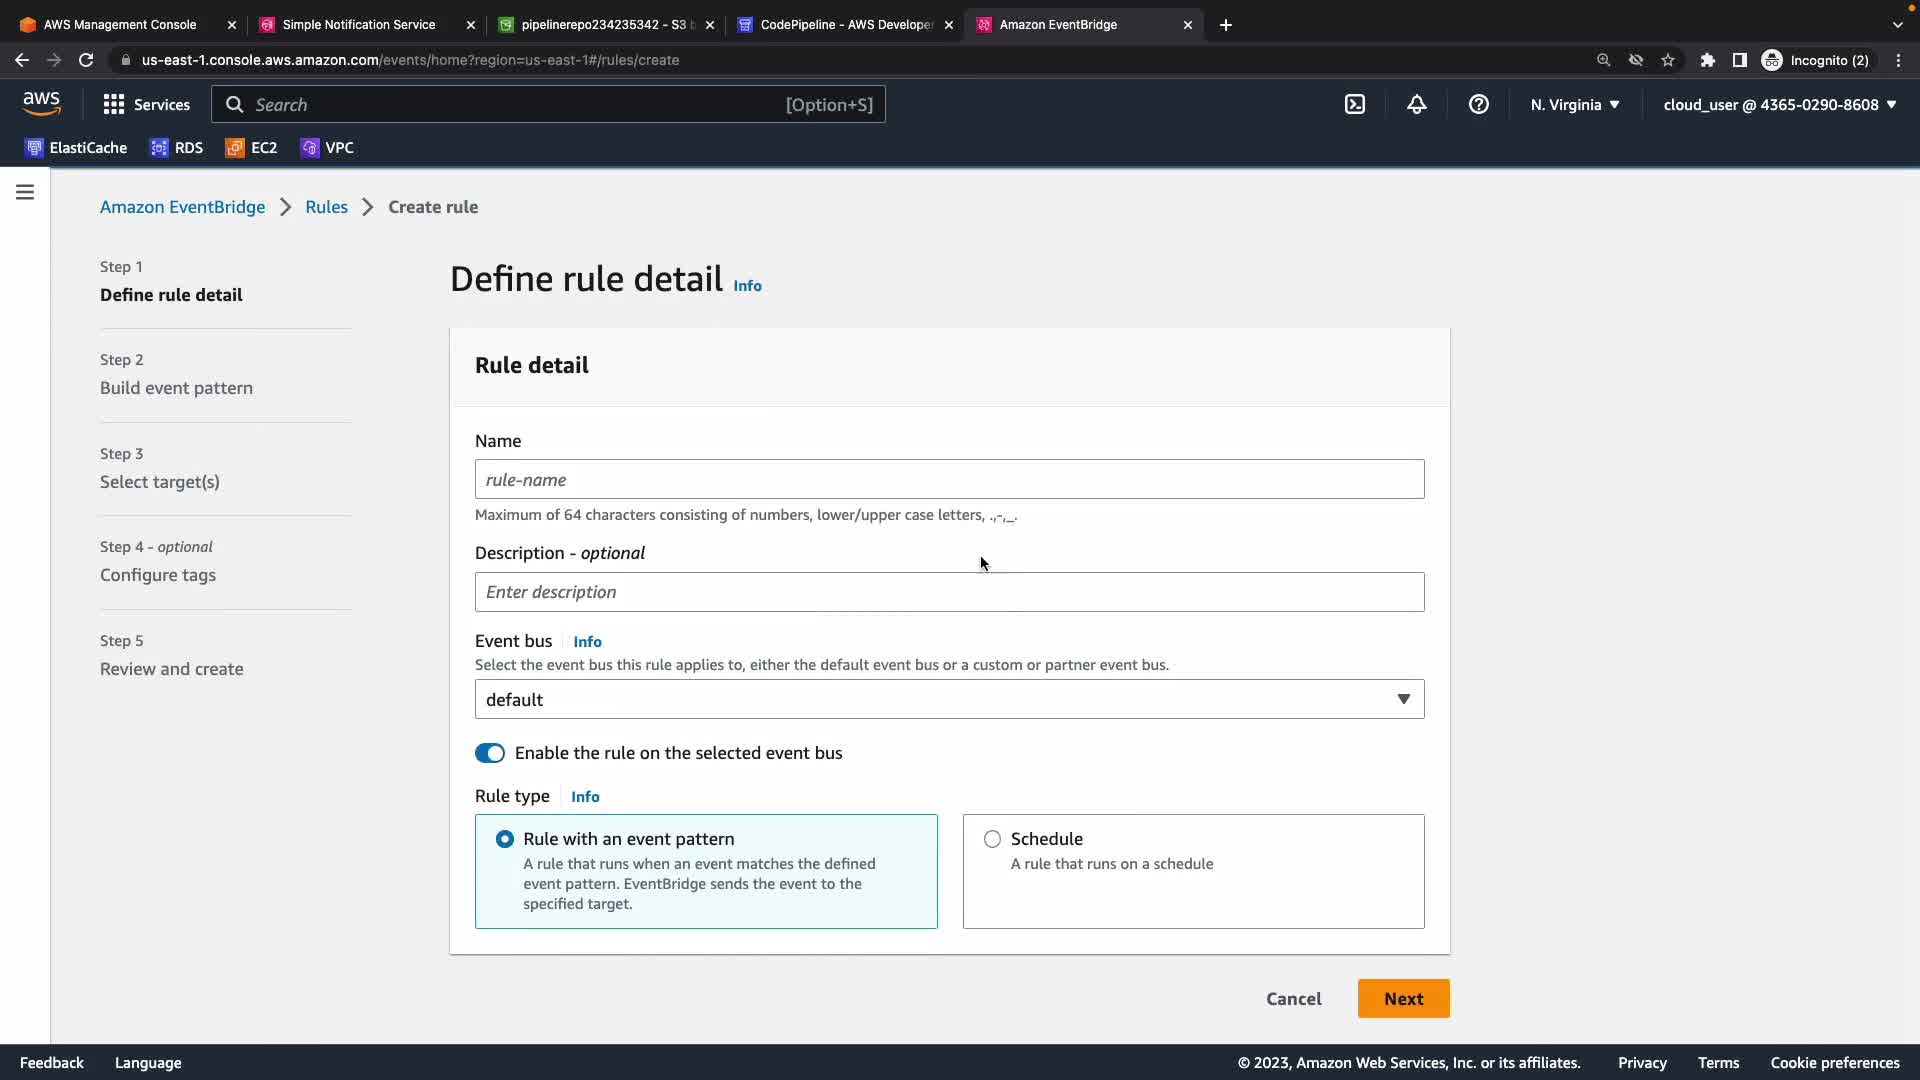Open the N. Virginia region selector
Image resolution: width=1920 pixels, height=1080 pixels.
[1574, 104]
